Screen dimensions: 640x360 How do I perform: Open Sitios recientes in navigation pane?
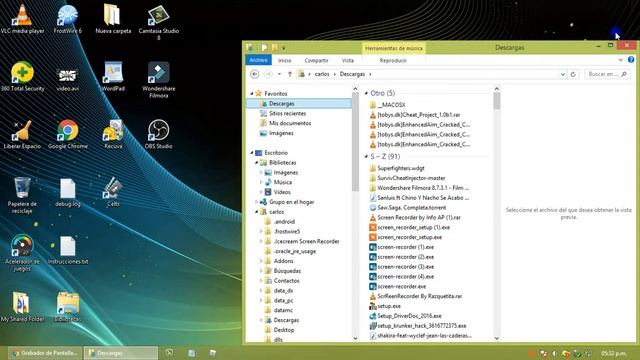[287, 113]
